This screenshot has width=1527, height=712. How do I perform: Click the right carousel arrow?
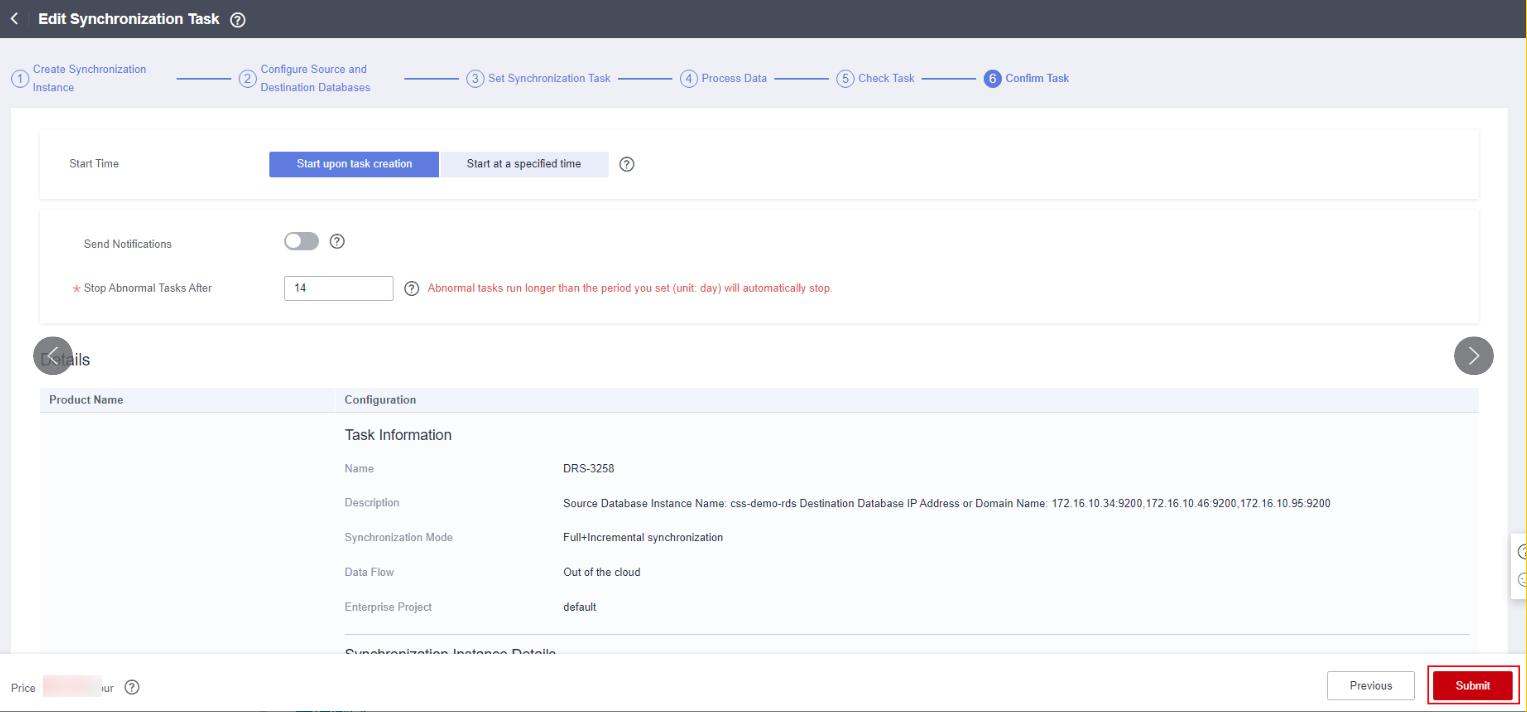(1473, 355)
